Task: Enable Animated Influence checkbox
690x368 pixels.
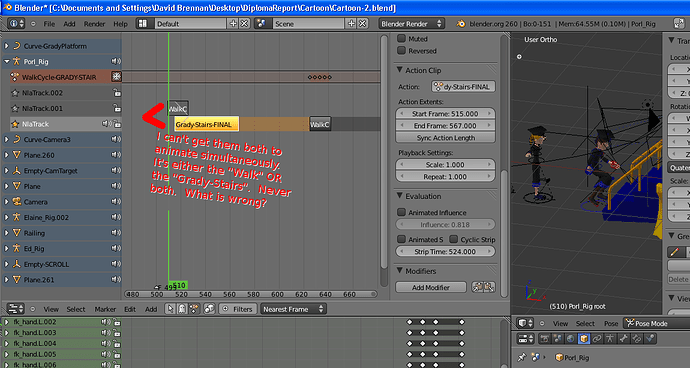Action: pos(401,212)
